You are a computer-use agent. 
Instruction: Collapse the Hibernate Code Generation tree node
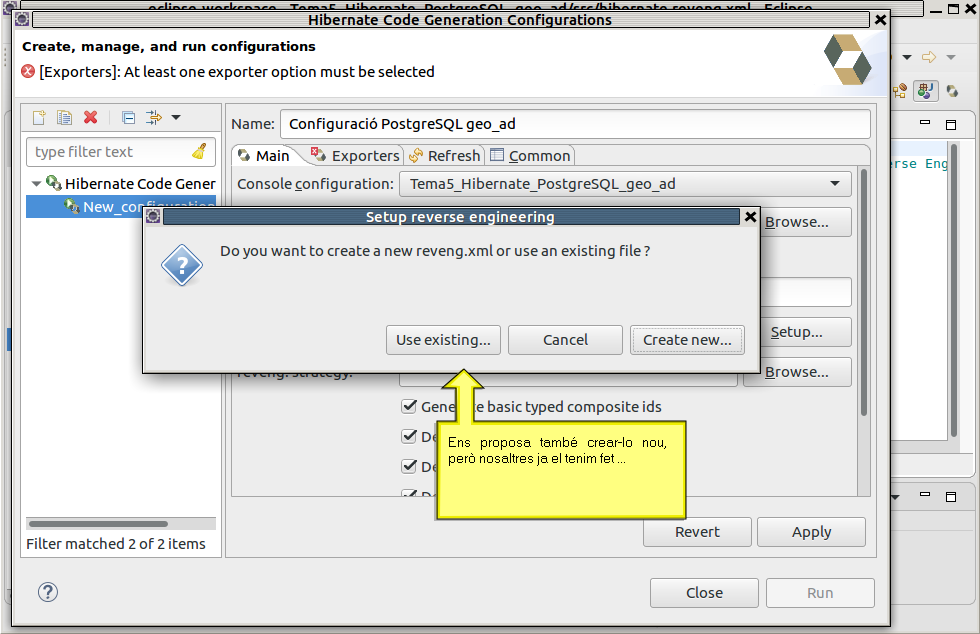click(x=36, y=184)
